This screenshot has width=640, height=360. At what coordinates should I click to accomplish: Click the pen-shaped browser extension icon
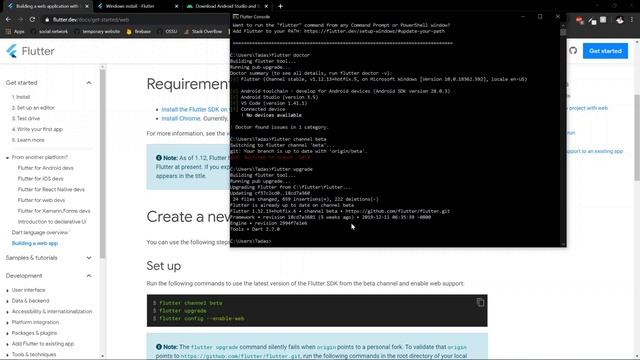pyautogui.click(x=592, y=20)
